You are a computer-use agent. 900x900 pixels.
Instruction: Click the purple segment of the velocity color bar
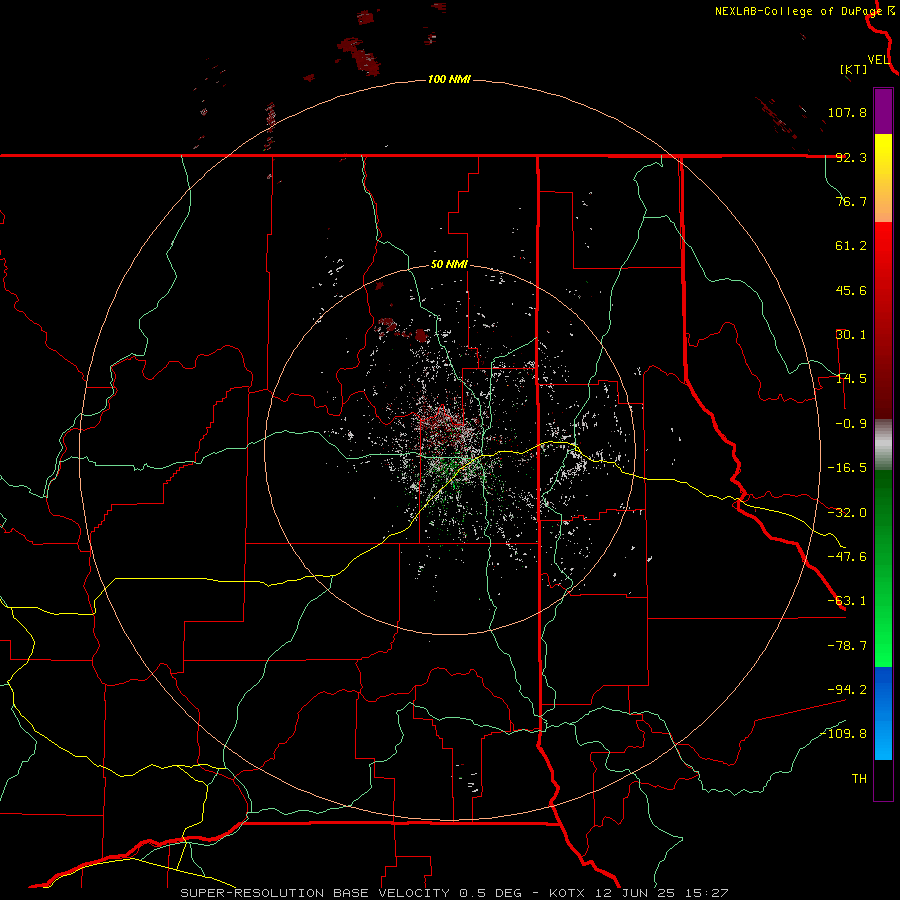click(883, 111)
